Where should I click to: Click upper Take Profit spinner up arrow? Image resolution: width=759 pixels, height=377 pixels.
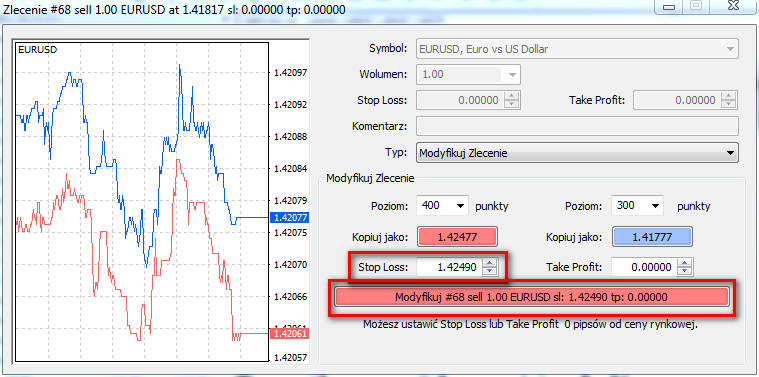[729, 96]
